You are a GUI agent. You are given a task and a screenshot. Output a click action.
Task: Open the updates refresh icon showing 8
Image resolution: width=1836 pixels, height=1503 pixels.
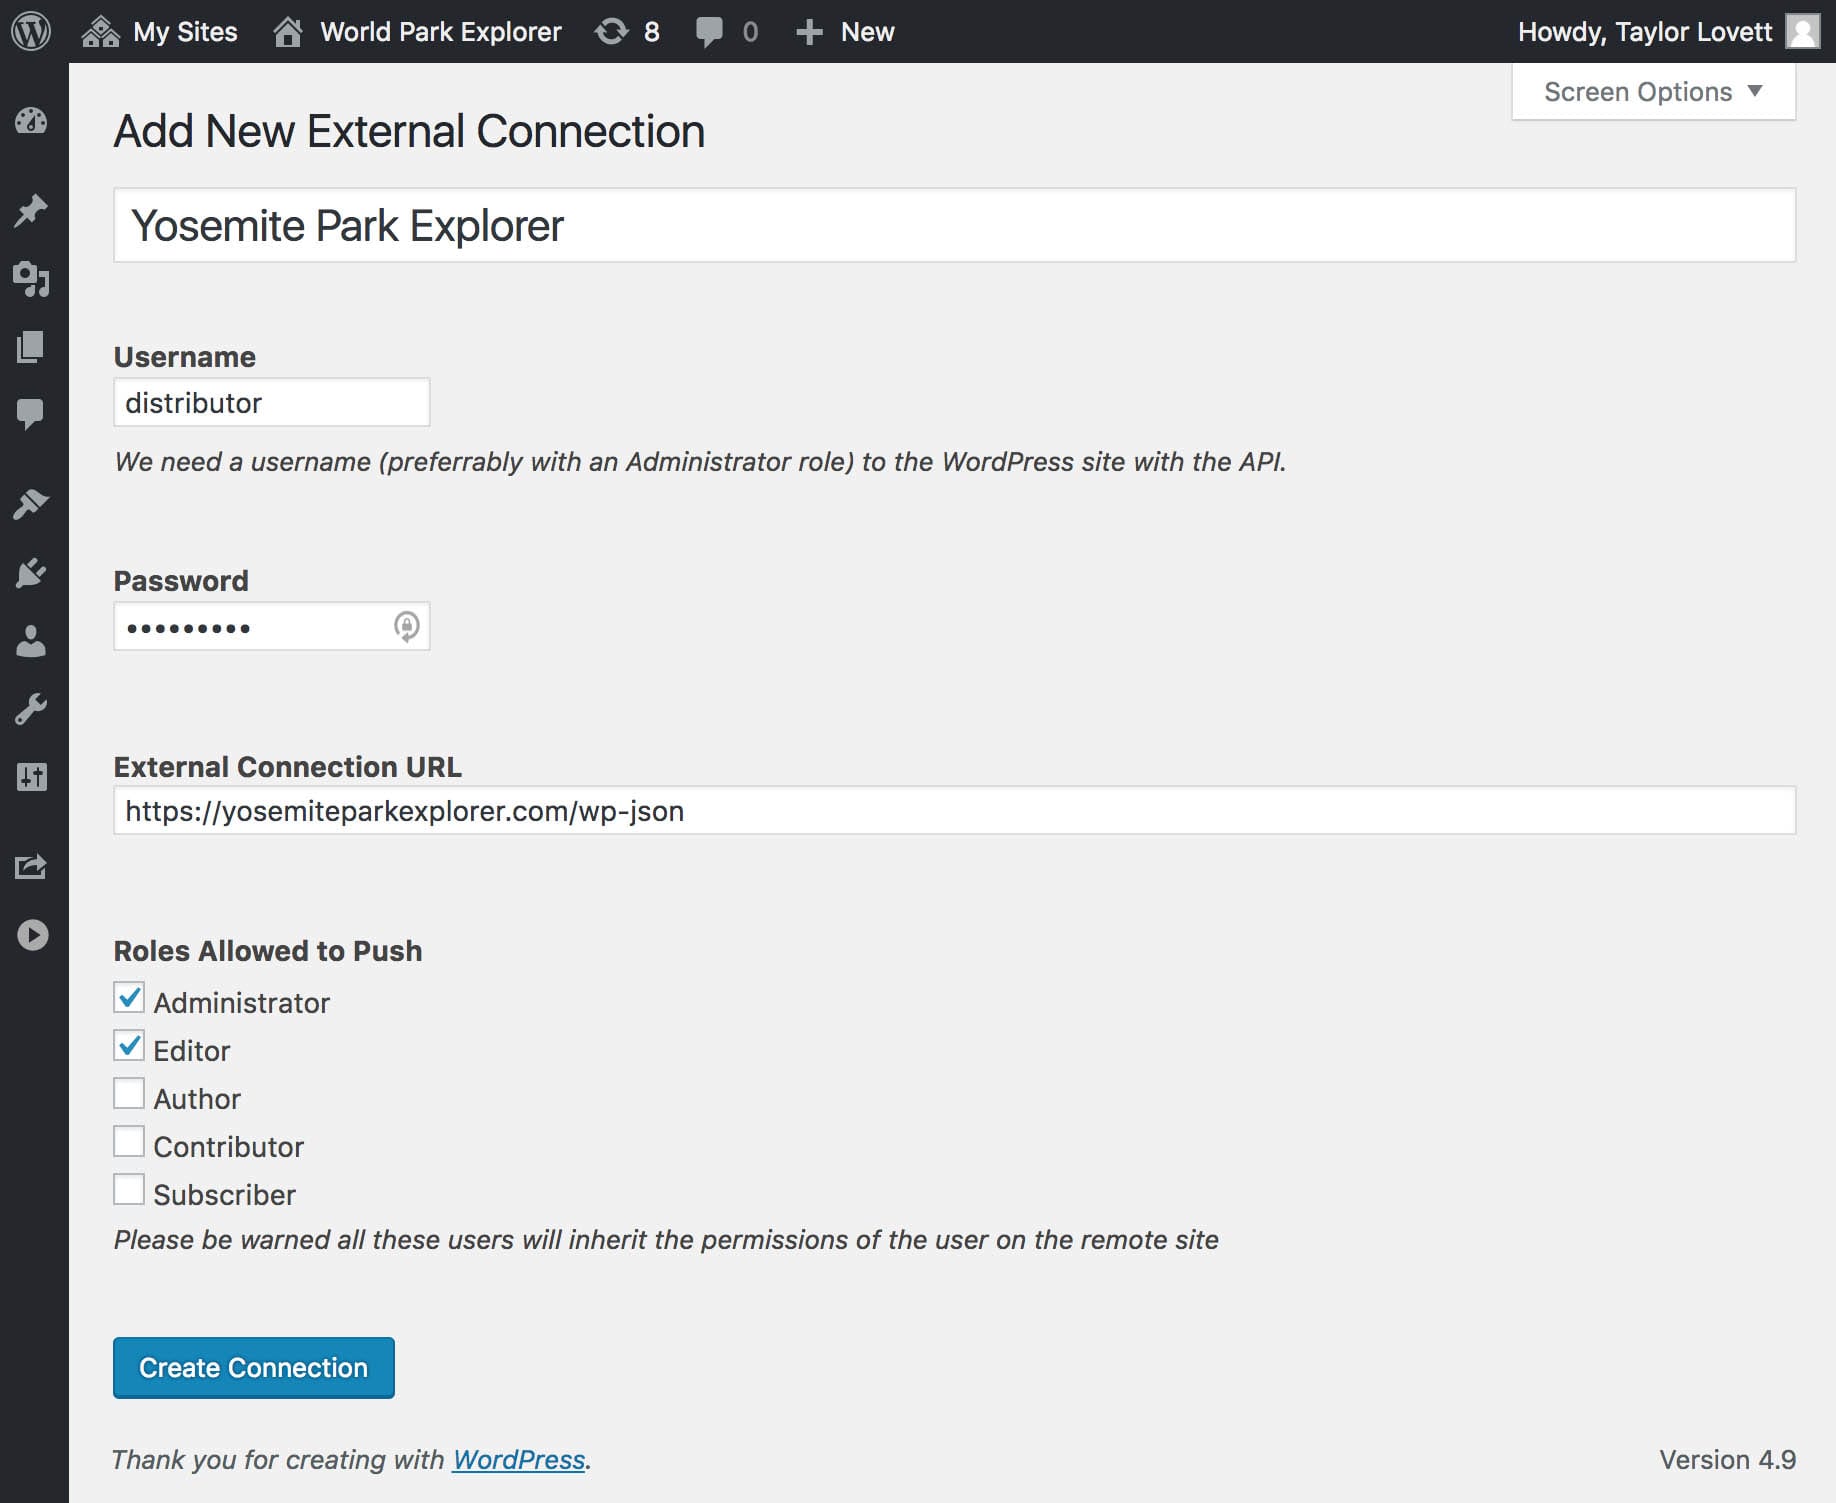click(611, 32)
